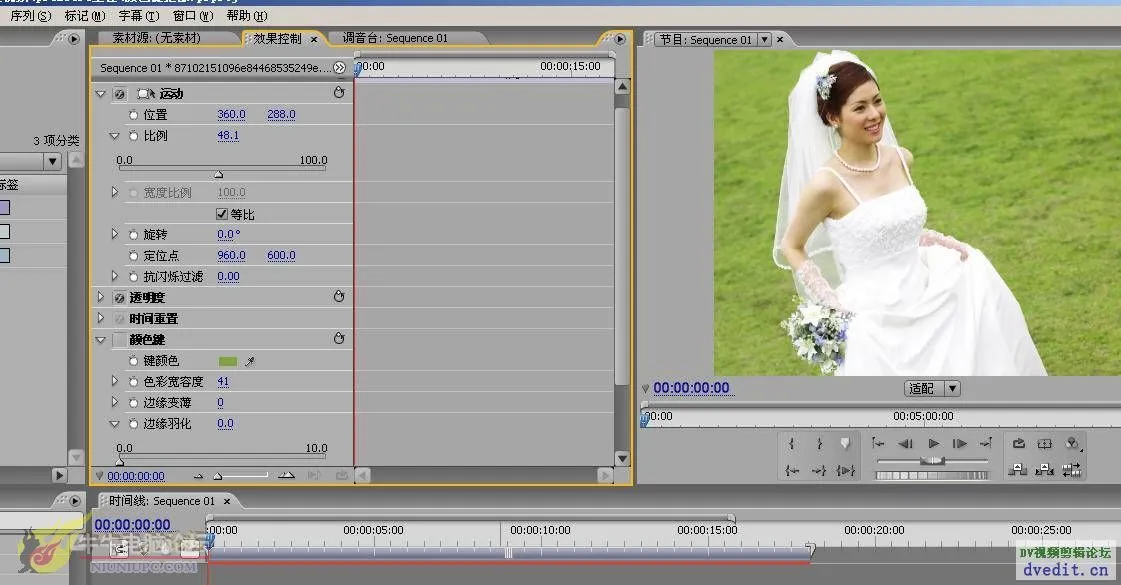Click the blue 48.1 value for 比例
The height and width of the screenshot is (585, 1121).
[x=227, y=135]
